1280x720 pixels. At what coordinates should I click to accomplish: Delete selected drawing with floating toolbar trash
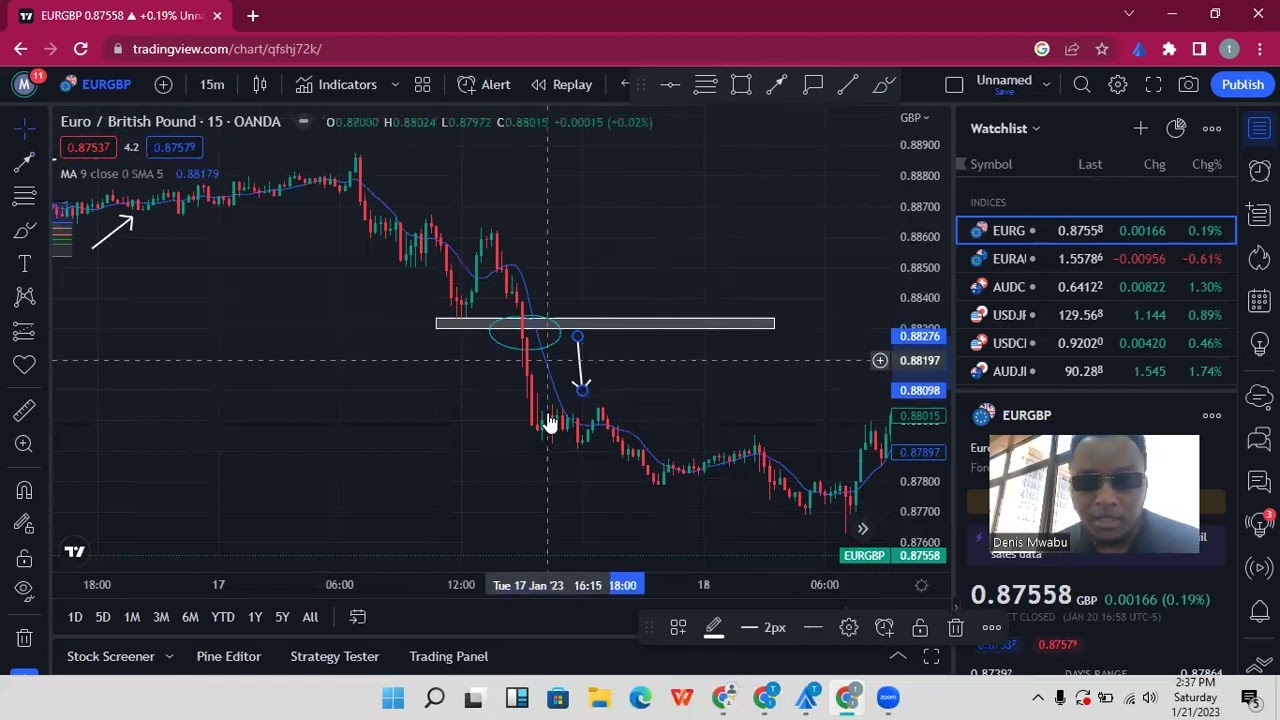[x=955, y=628]
